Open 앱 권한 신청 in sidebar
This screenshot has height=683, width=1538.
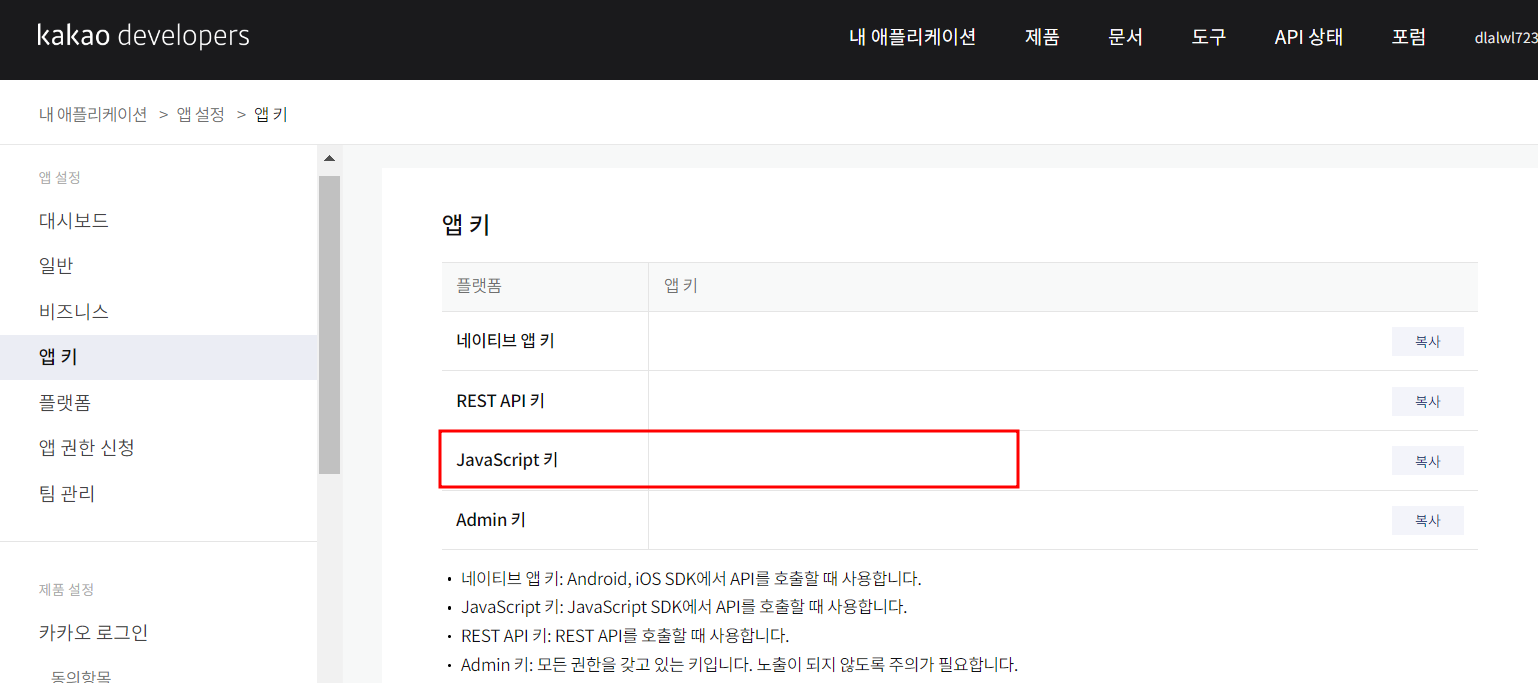(x=87, y=447)
